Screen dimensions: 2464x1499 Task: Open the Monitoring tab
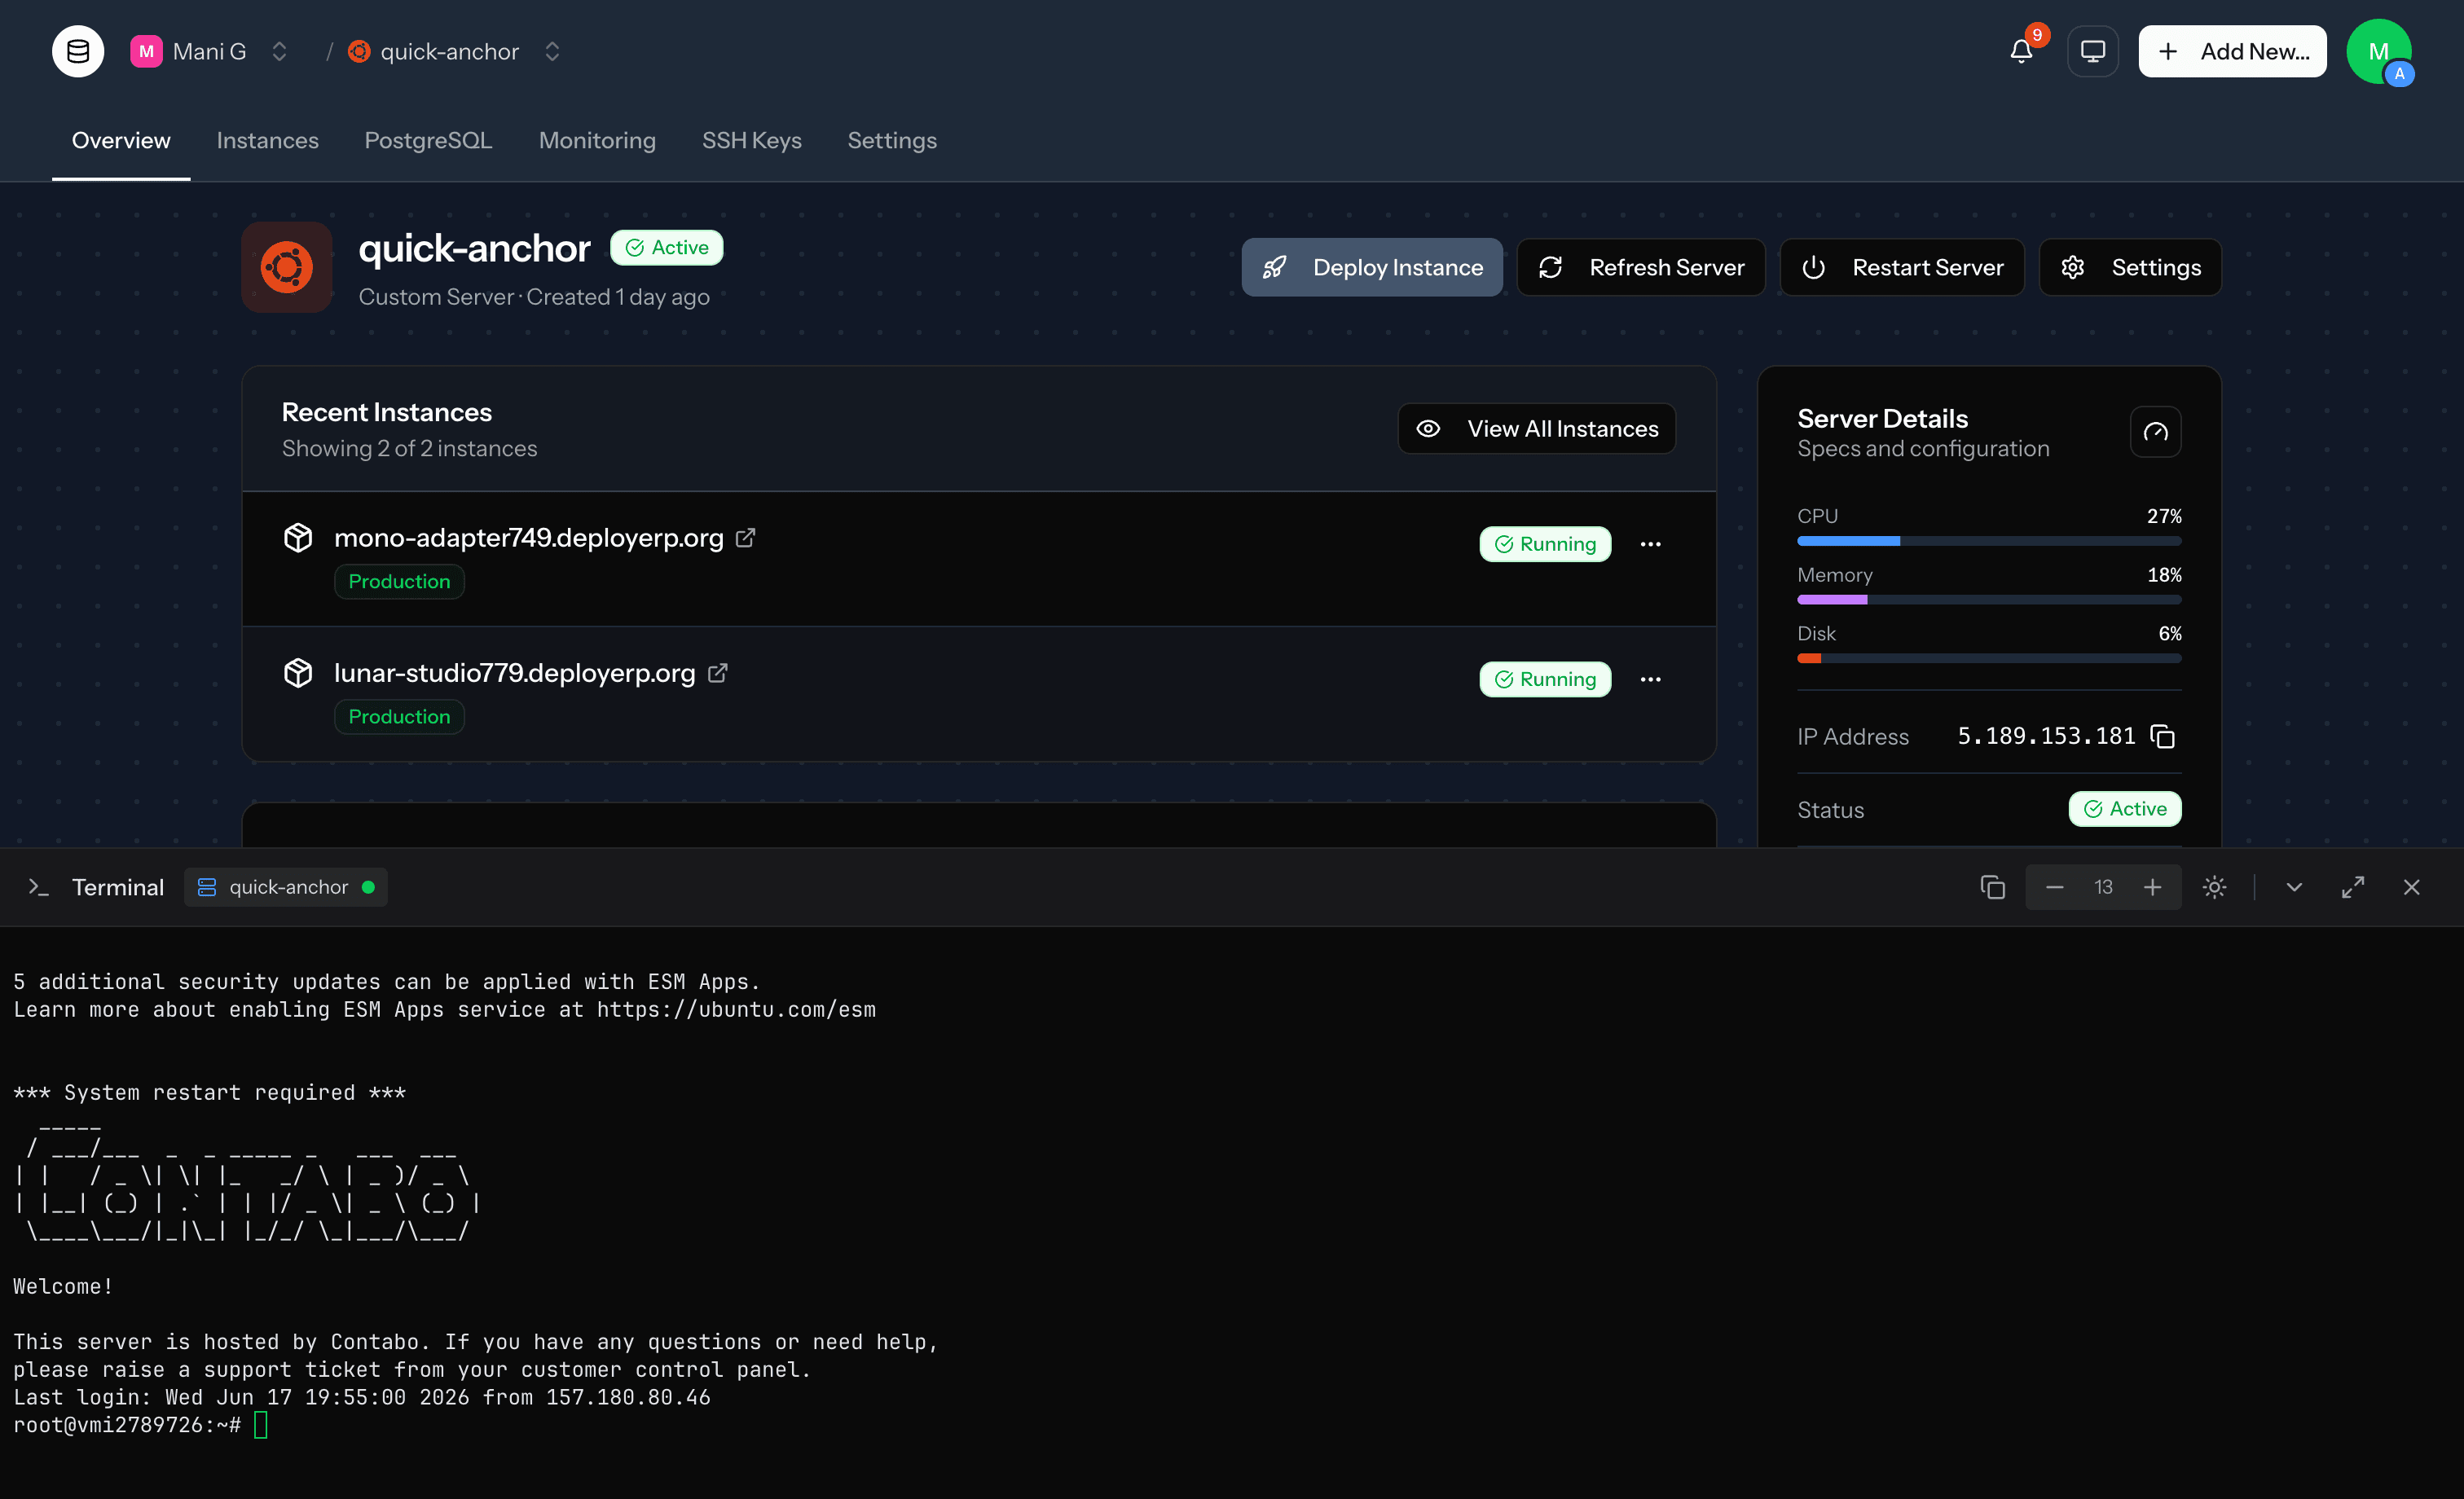(597, 141)
